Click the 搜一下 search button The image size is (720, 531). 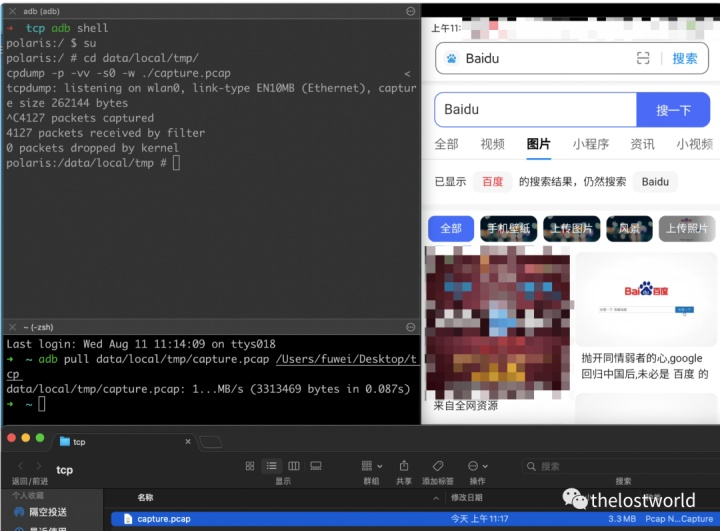click(673, 110)
